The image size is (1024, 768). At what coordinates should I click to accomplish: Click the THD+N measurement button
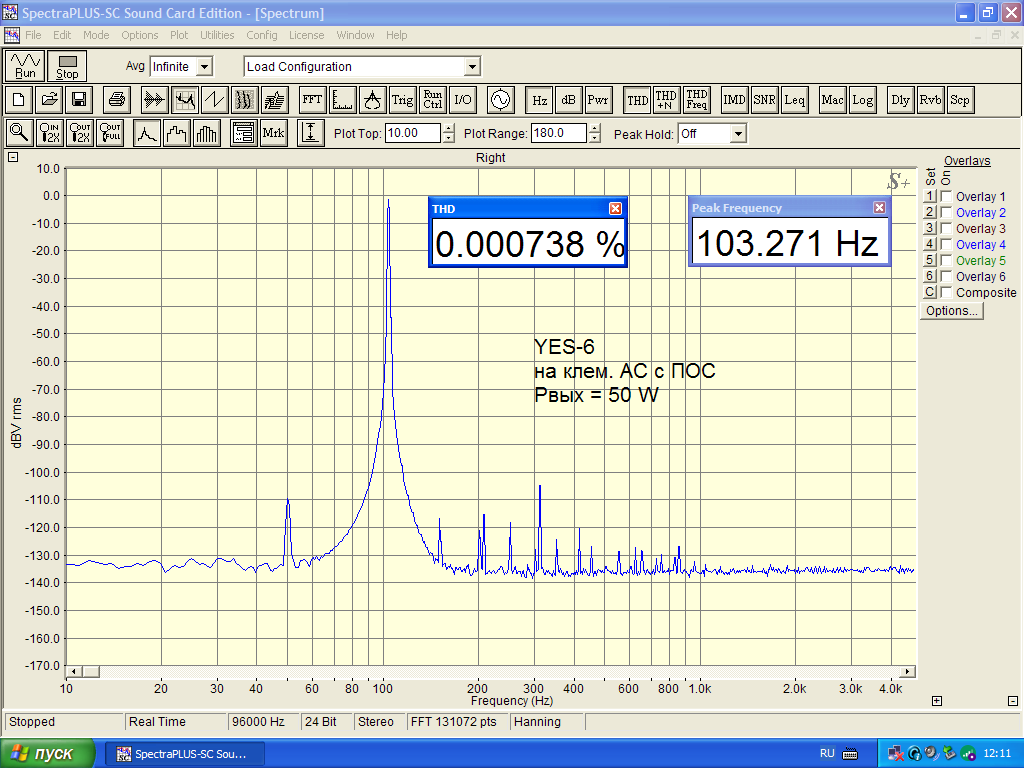click(x=667, y=100)
